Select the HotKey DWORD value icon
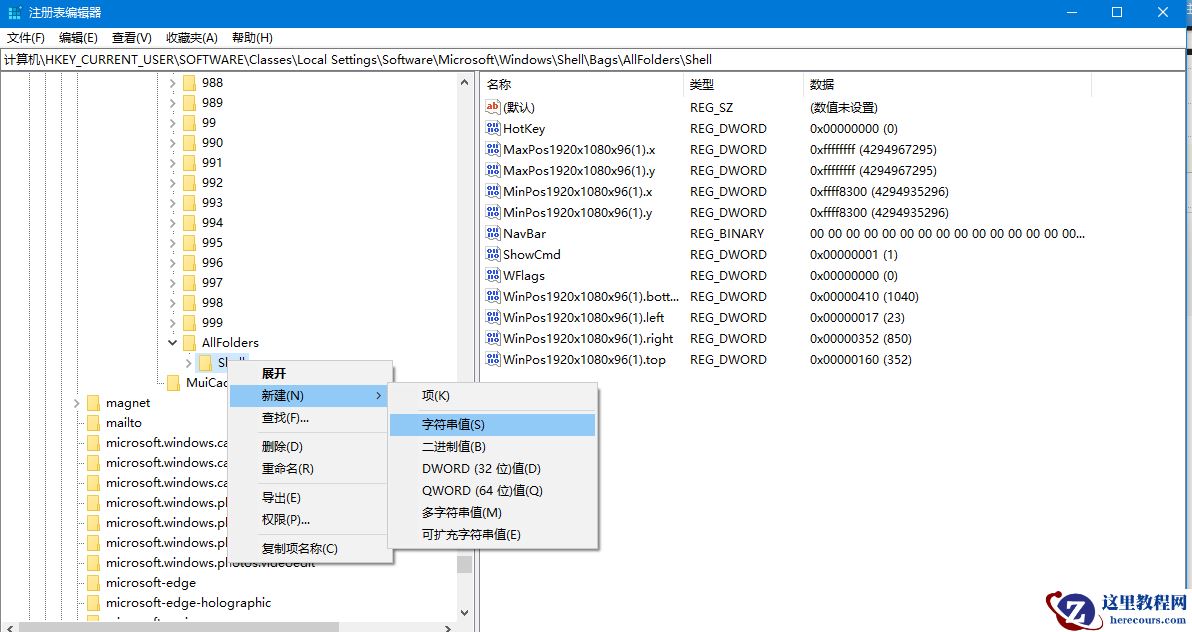The height and width of the screenshot is (632, 1192). click(492, 128)
